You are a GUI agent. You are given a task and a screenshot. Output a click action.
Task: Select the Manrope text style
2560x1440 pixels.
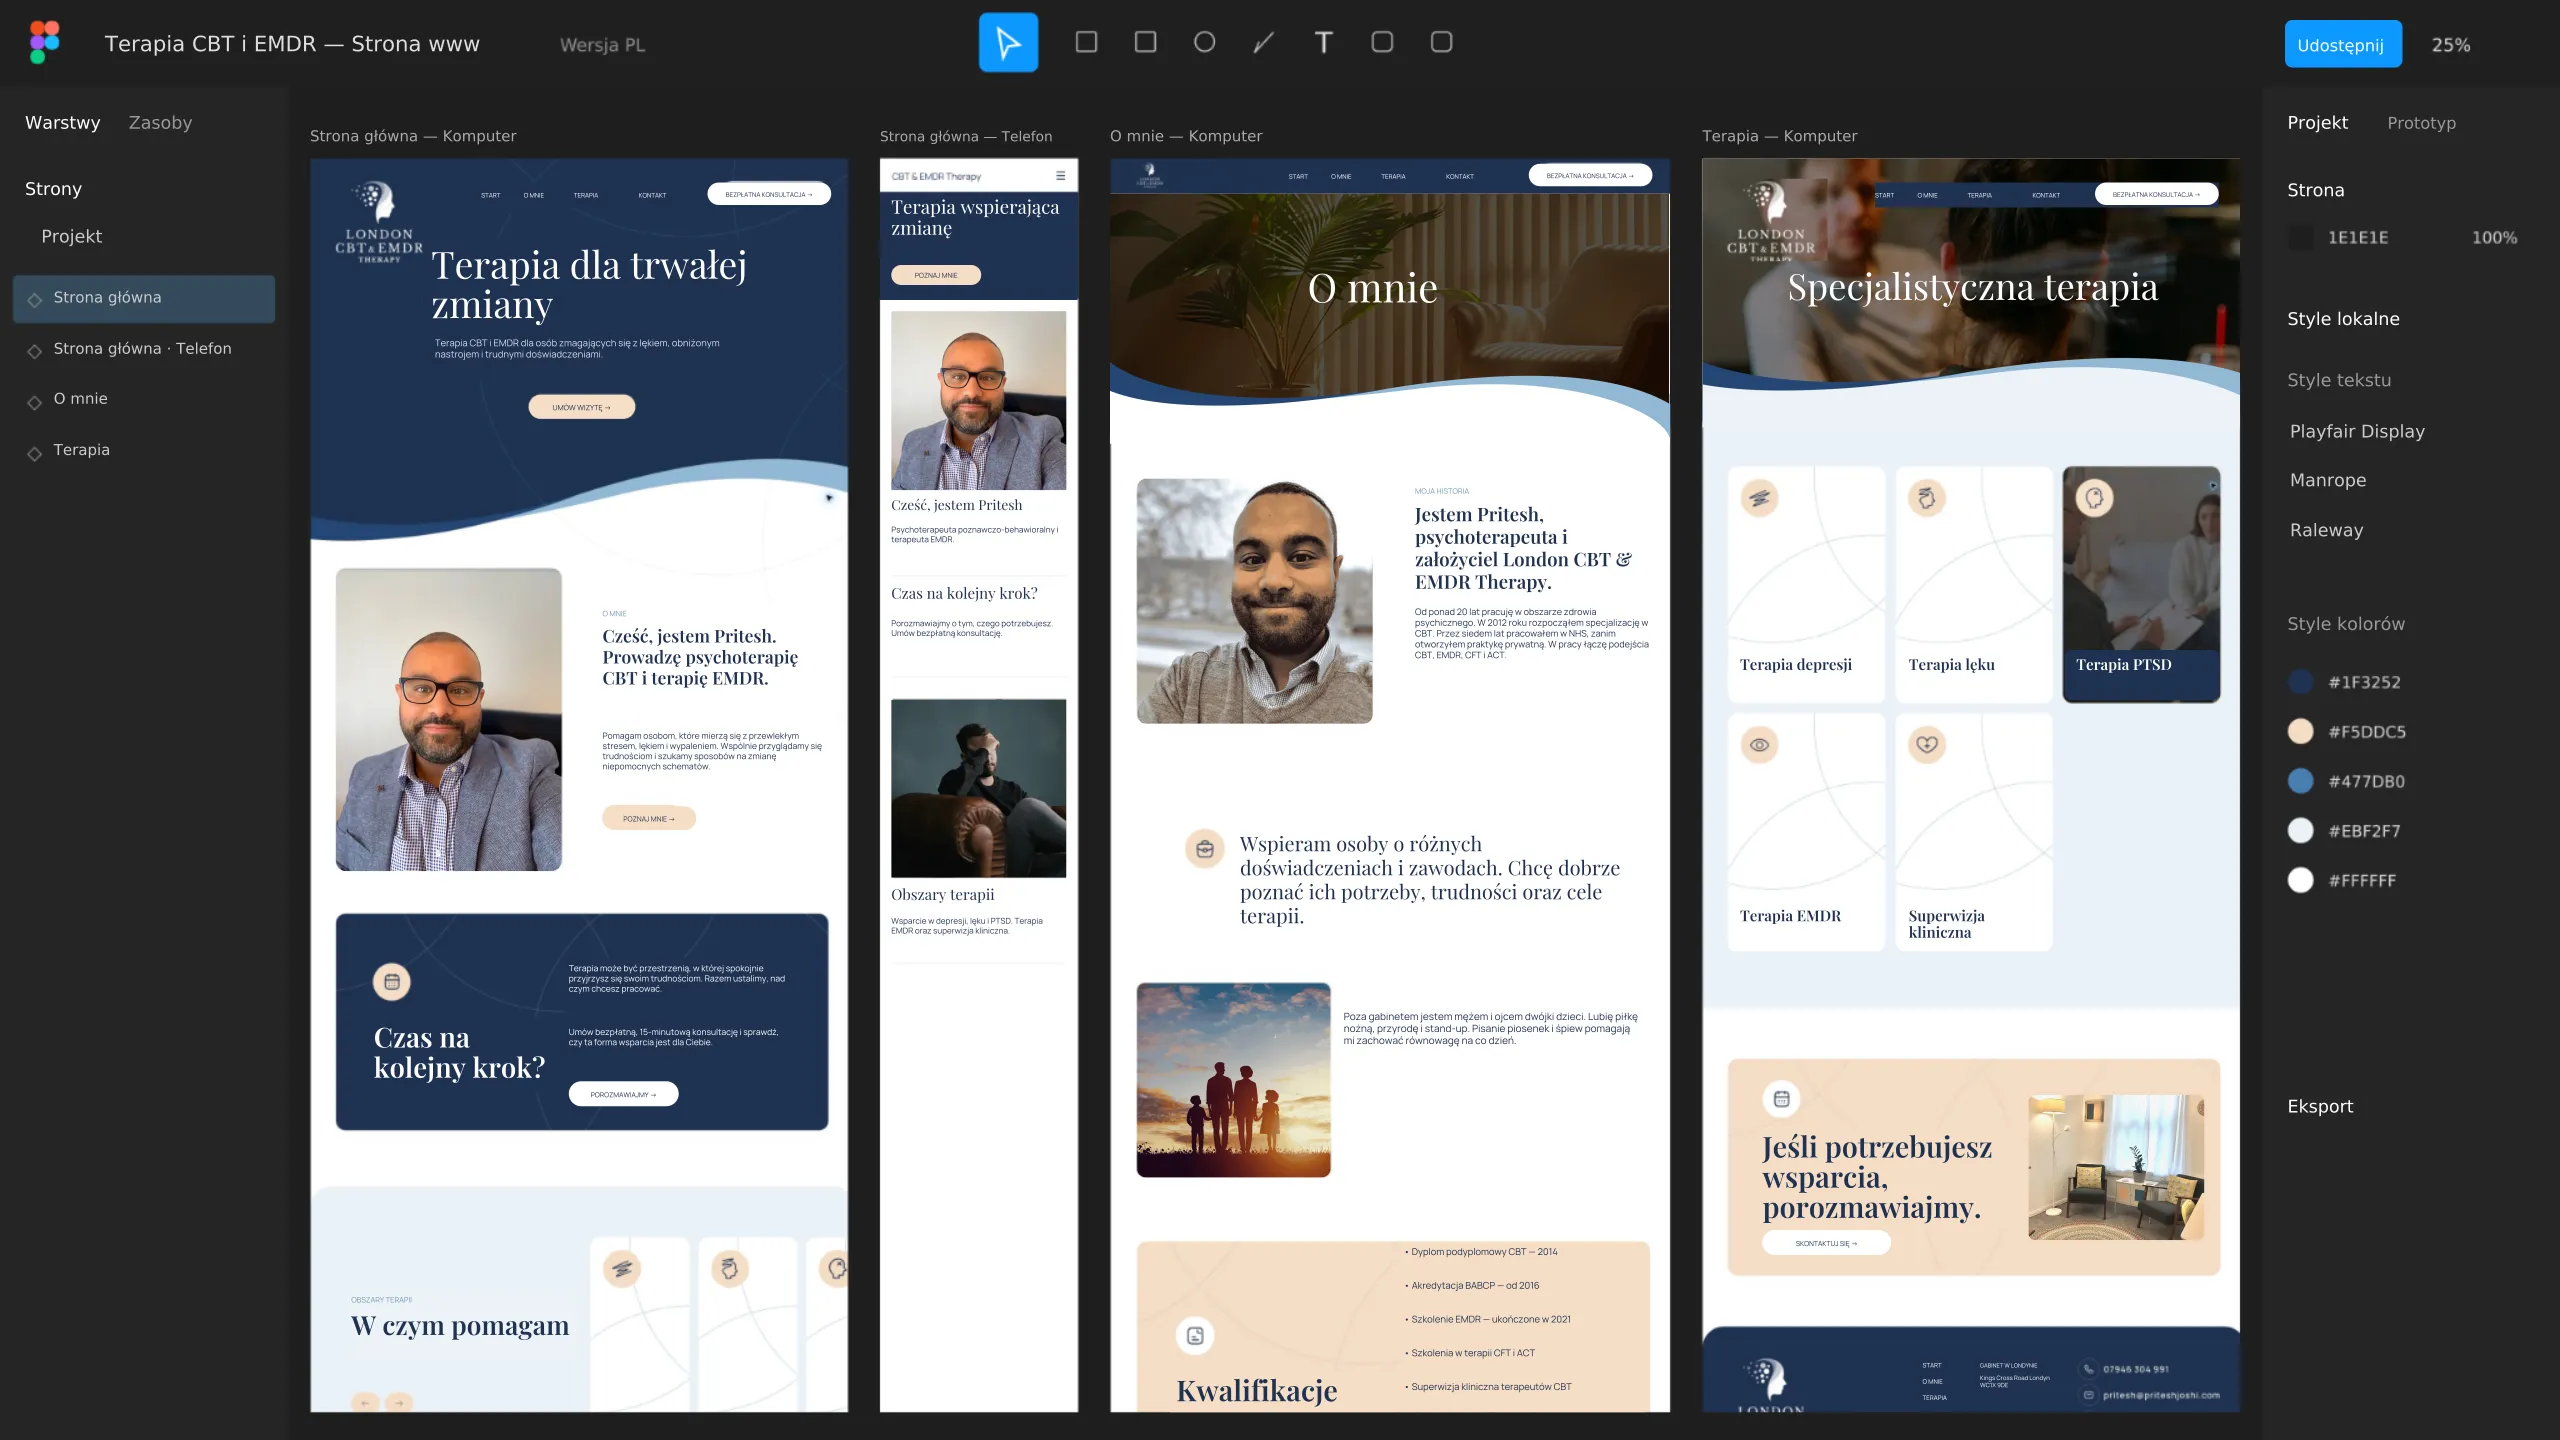tap(2328, 481)
